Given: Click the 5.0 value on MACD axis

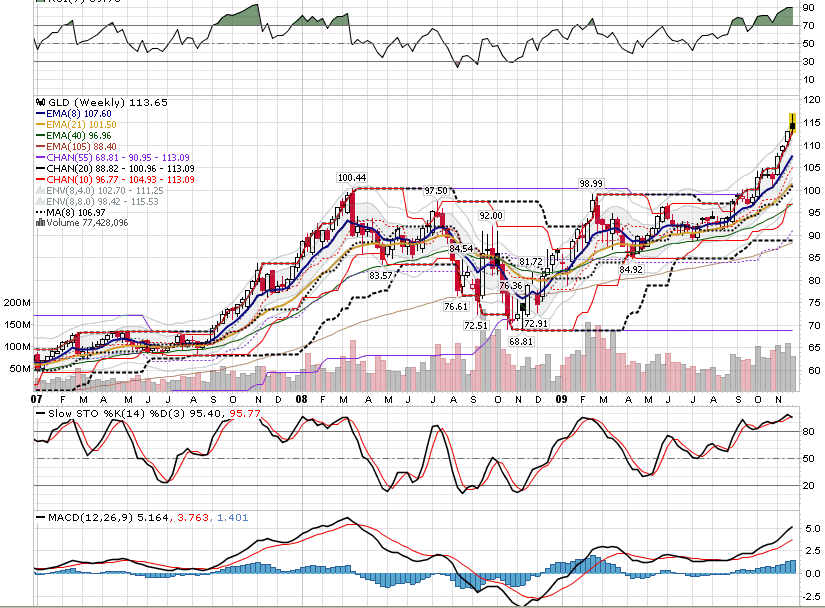Looking at the screenshot, I should pos(813,529).
